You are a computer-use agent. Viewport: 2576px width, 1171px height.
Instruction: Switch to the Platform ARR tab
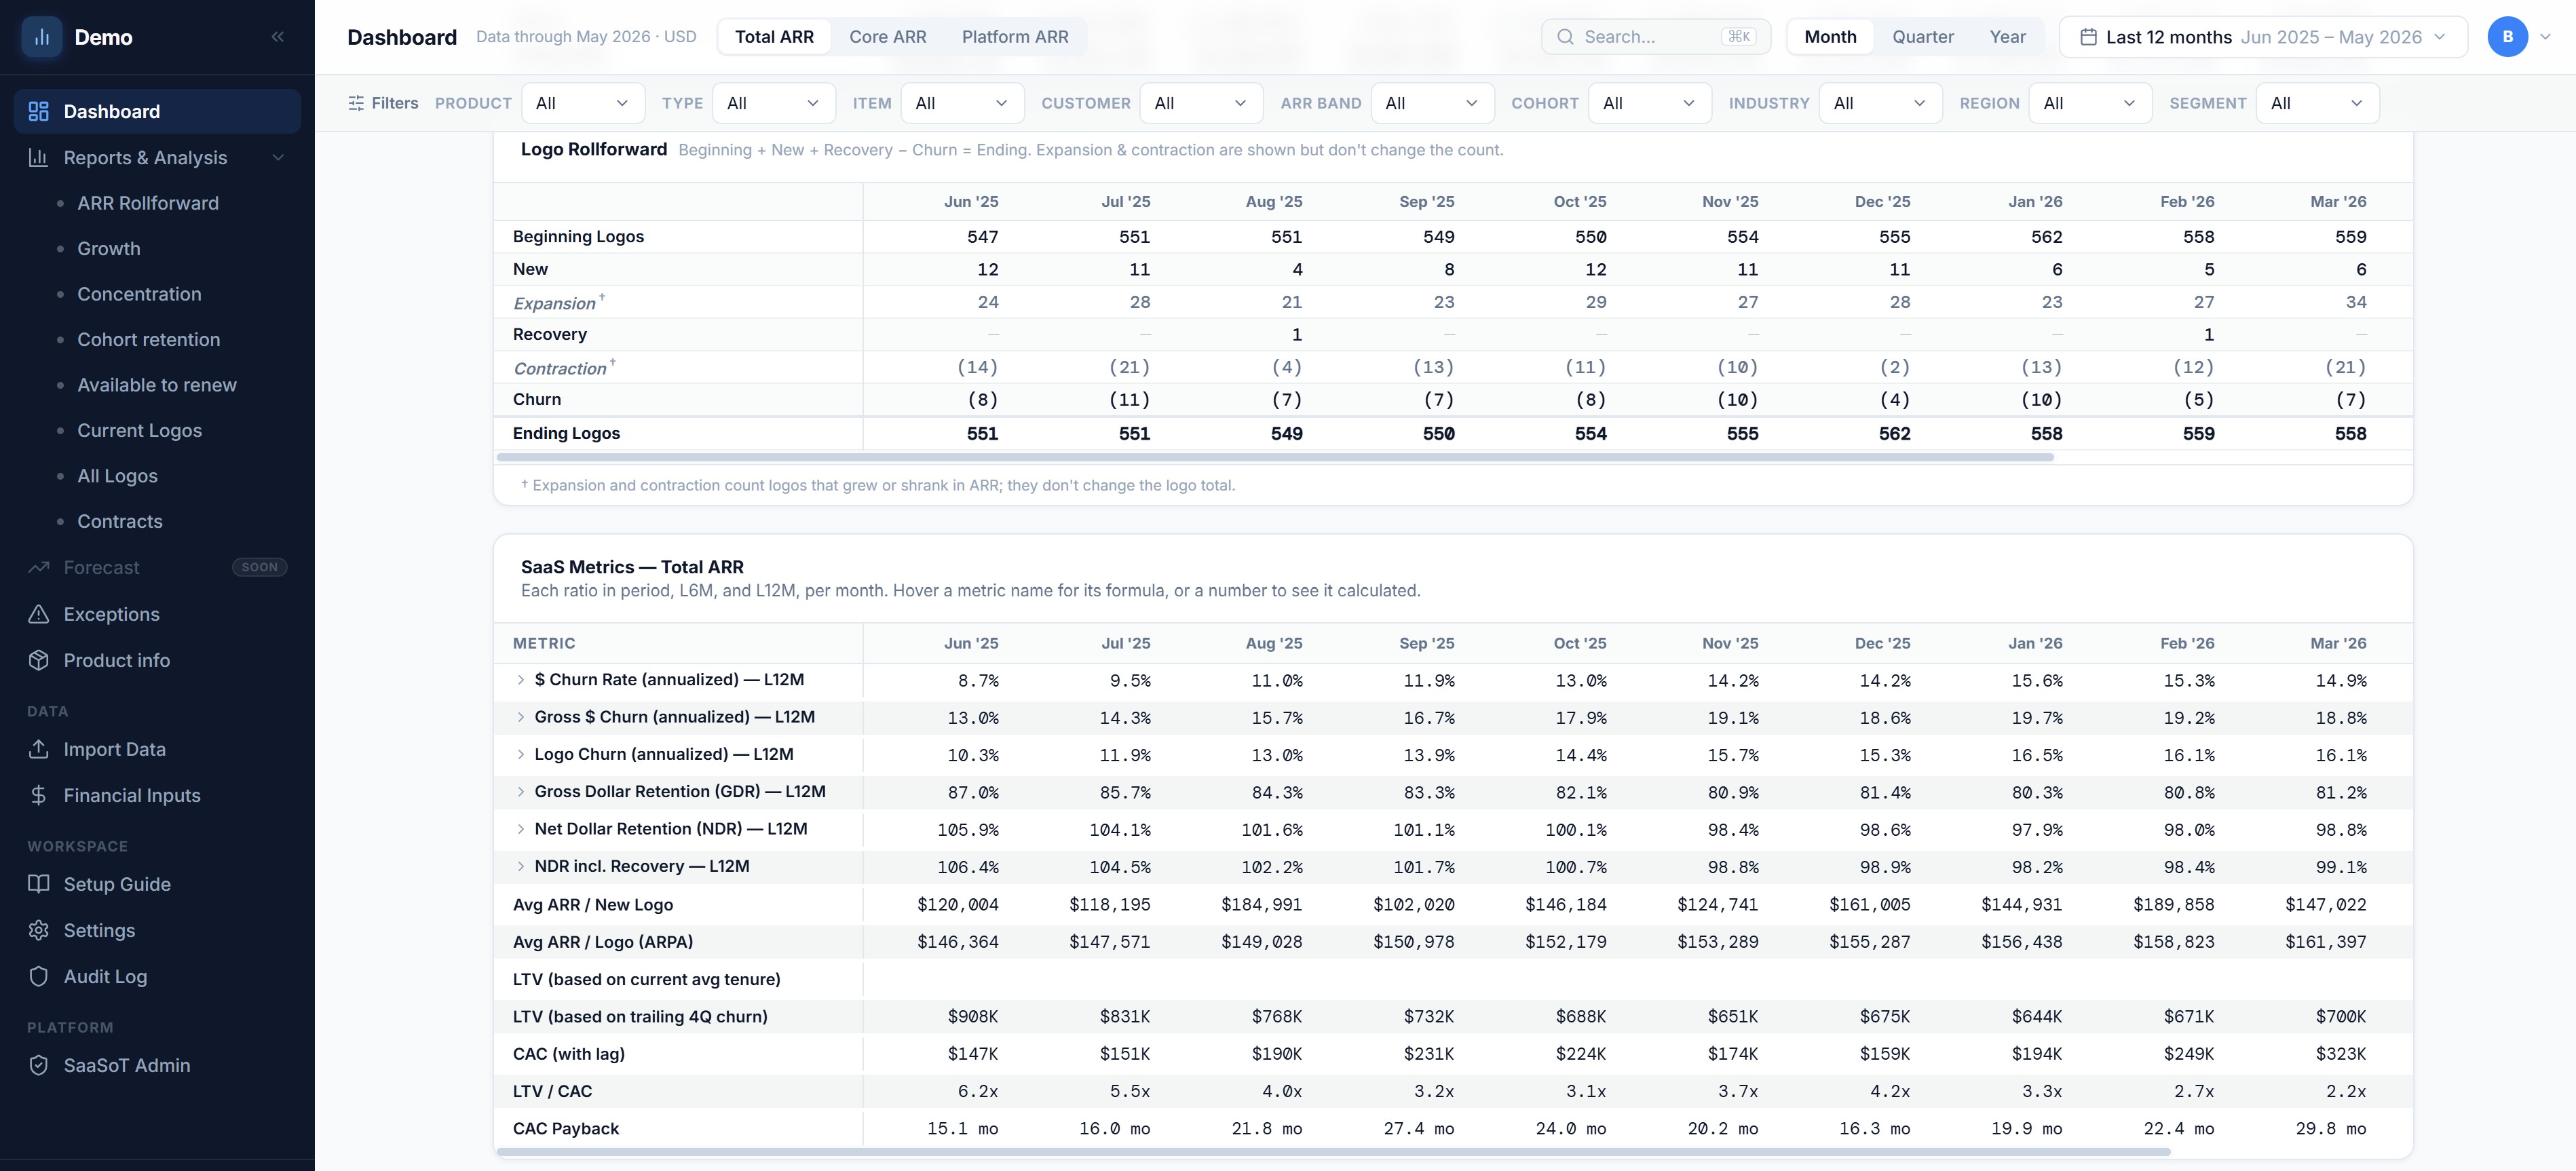(1015, 37)
